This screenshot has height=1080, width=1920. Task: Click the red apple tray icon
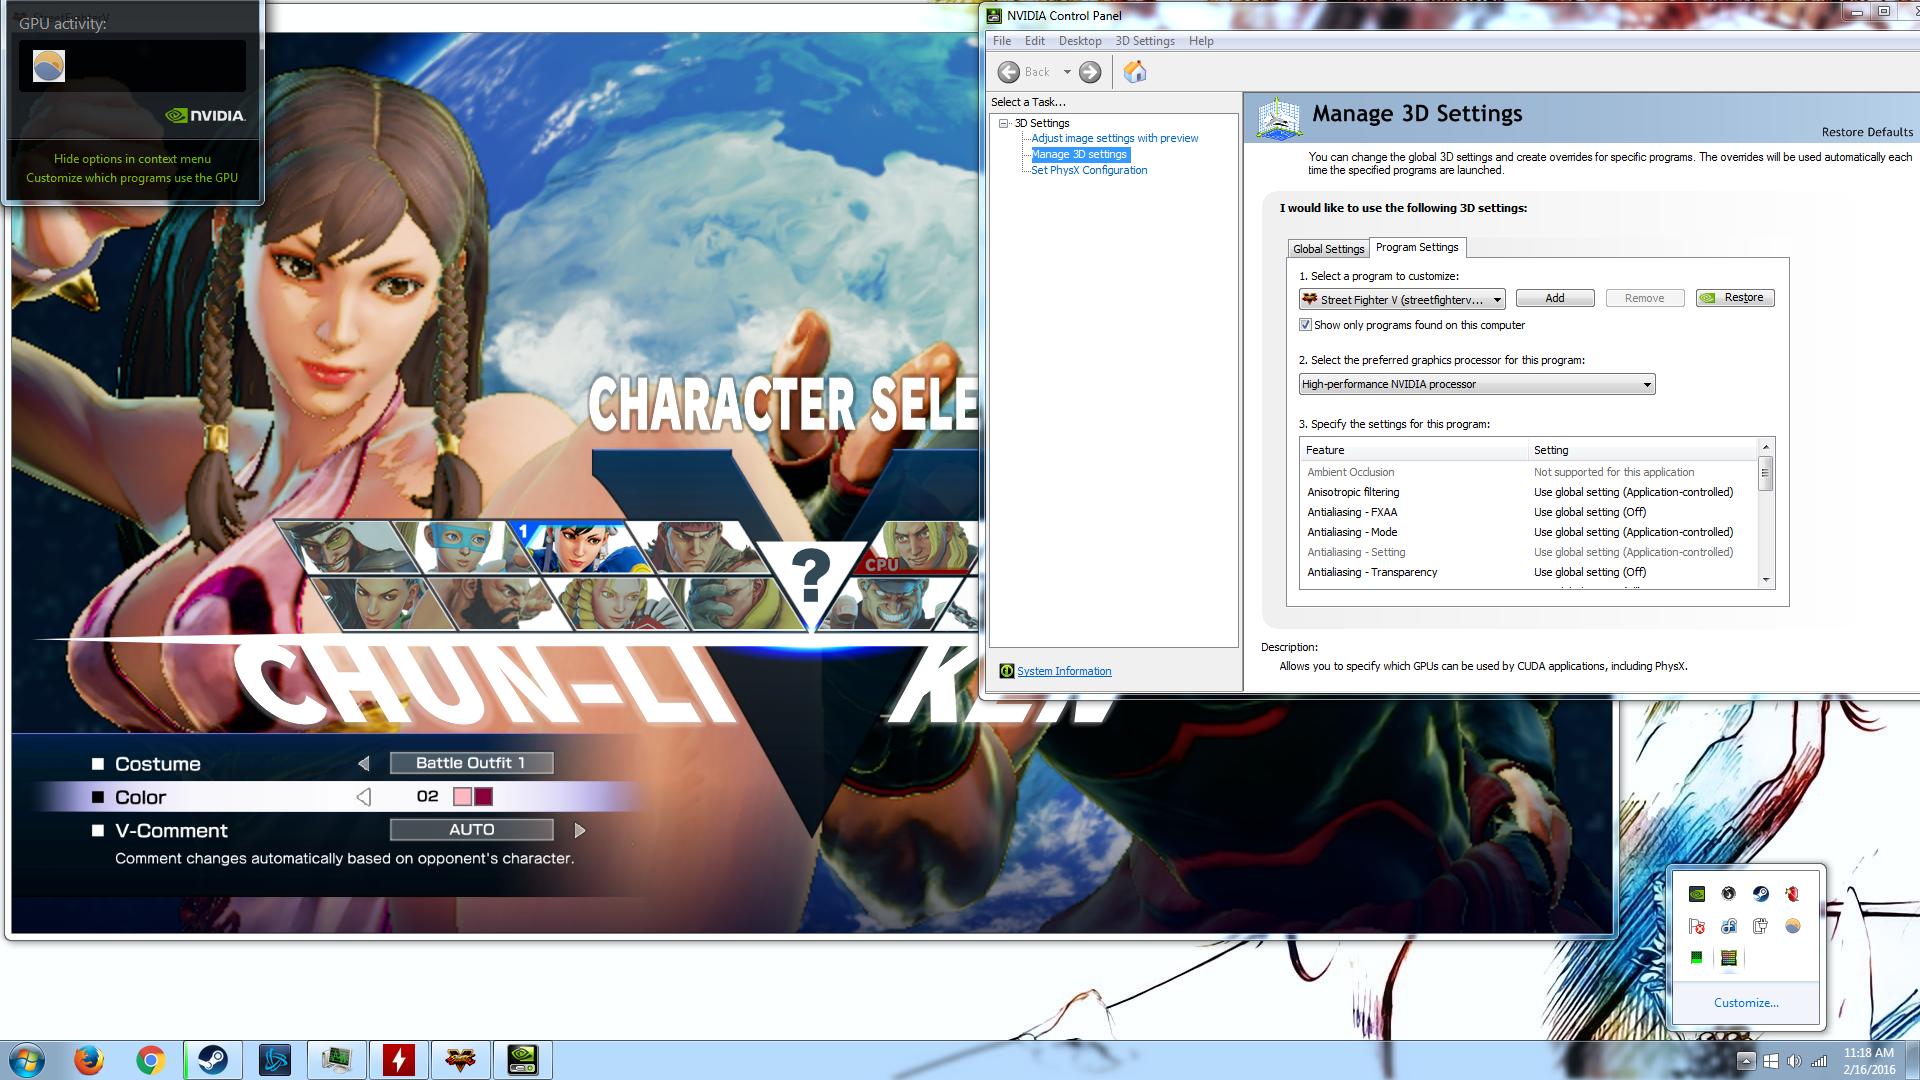[1792, 894]
